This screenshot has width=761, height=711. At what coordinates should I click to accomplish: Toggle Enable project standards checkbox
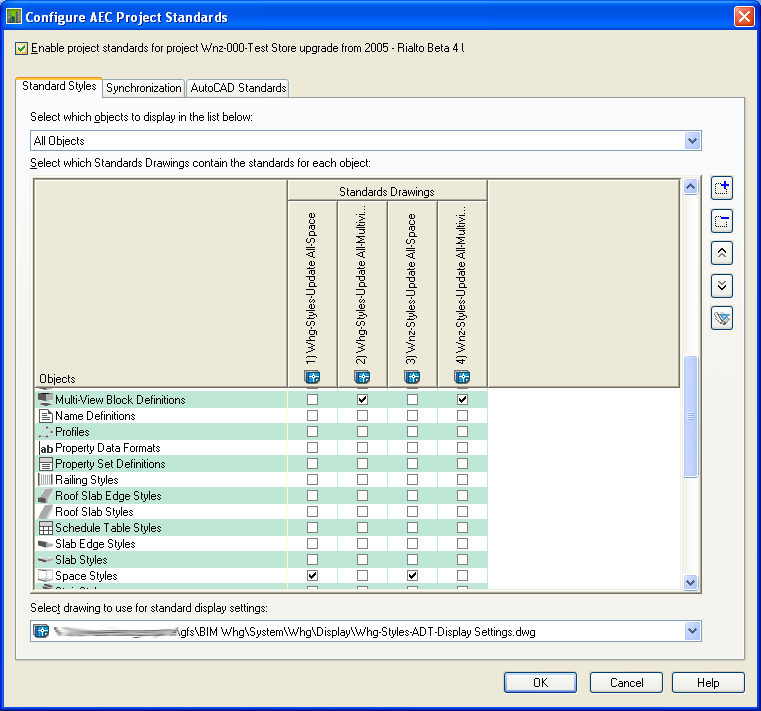tap(23, 48)
